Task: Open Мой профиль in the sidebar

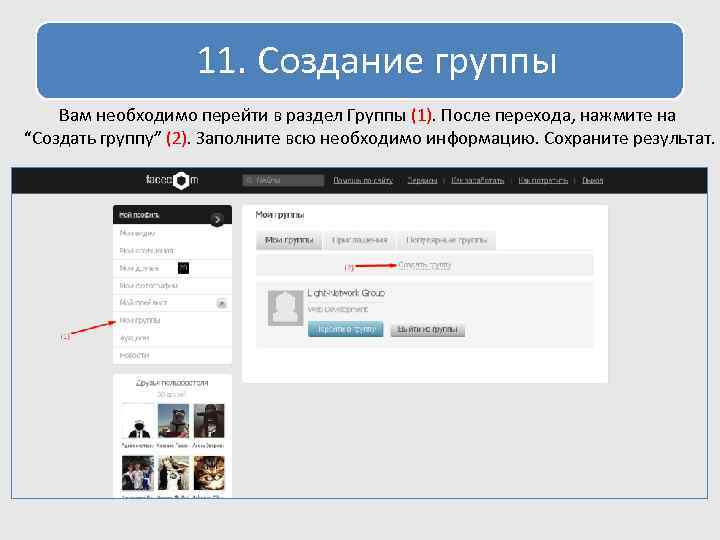Action: click(139, 215)
